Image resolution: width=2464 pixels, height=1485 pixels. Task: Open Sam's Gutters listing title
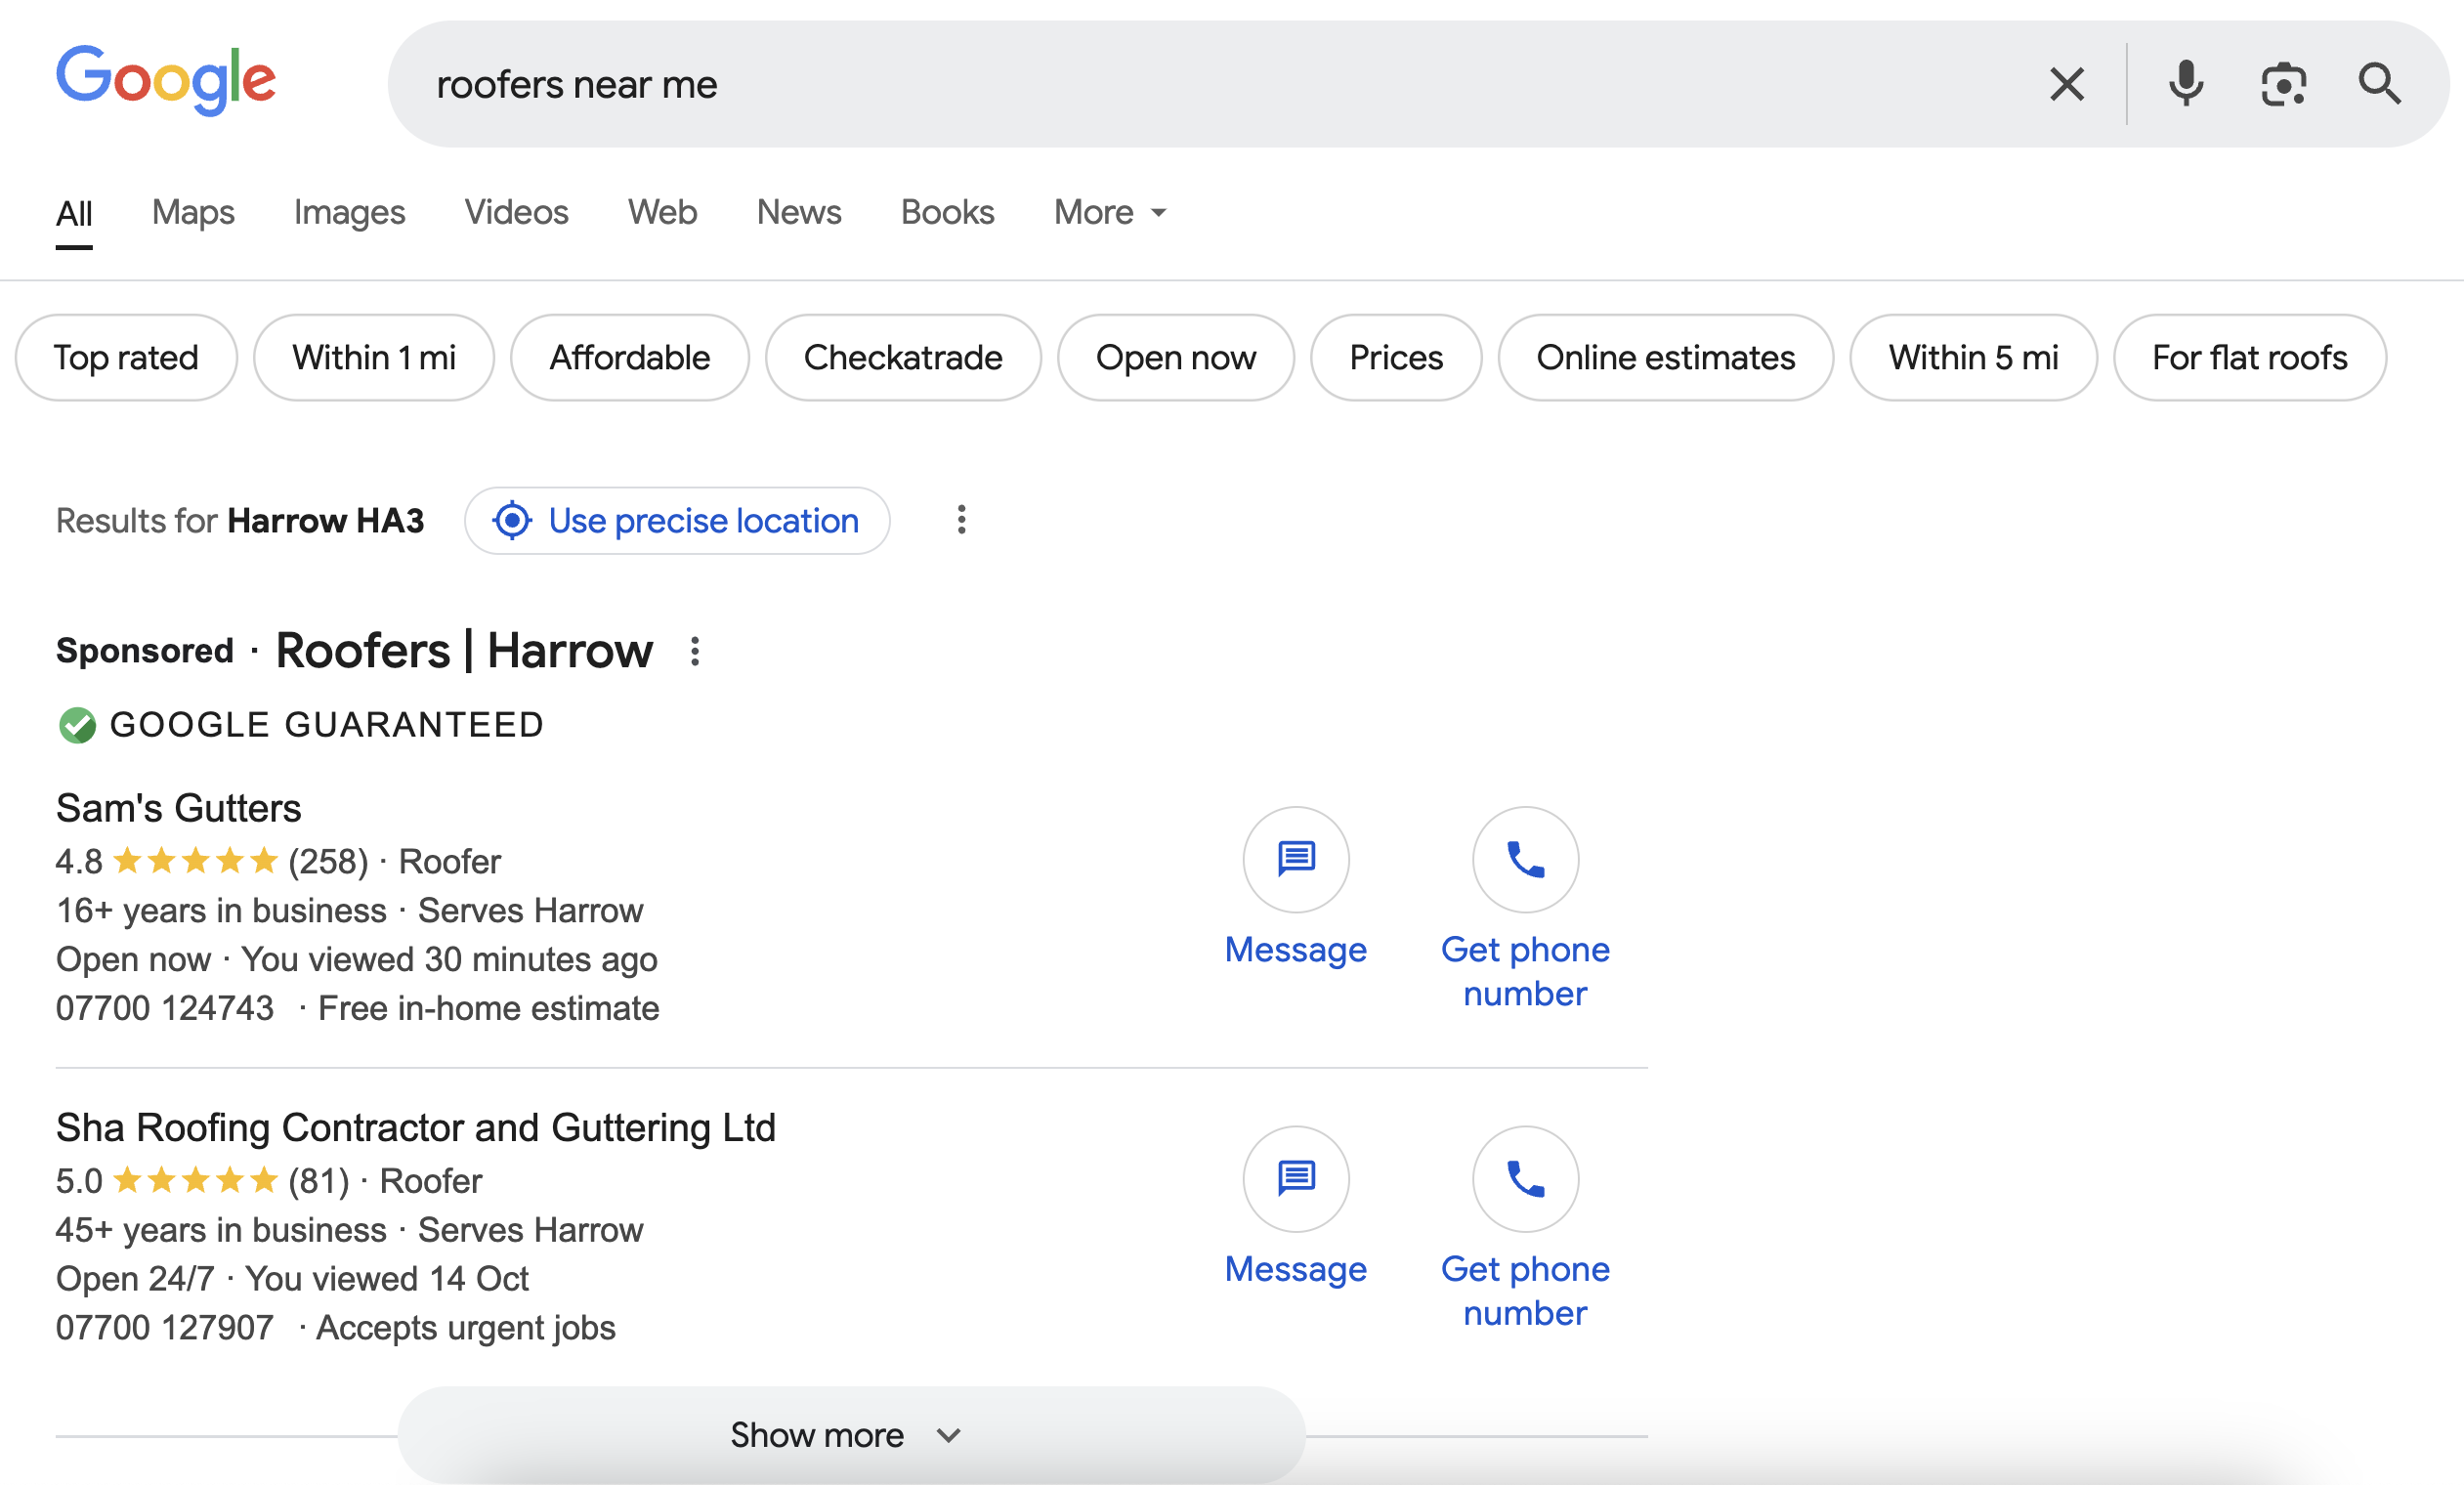(x=179, y=807)
